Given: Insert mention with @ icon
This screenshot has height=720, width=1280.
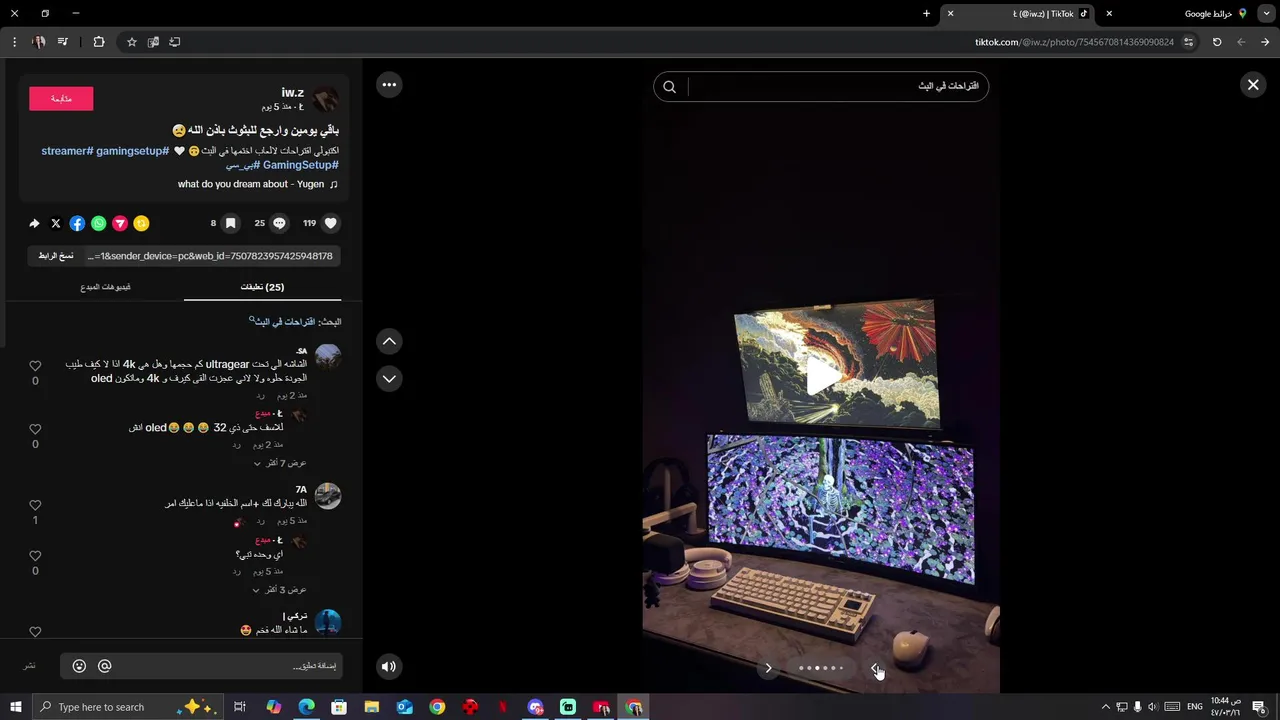Looking at the screenshot, I should pos(104,666).
